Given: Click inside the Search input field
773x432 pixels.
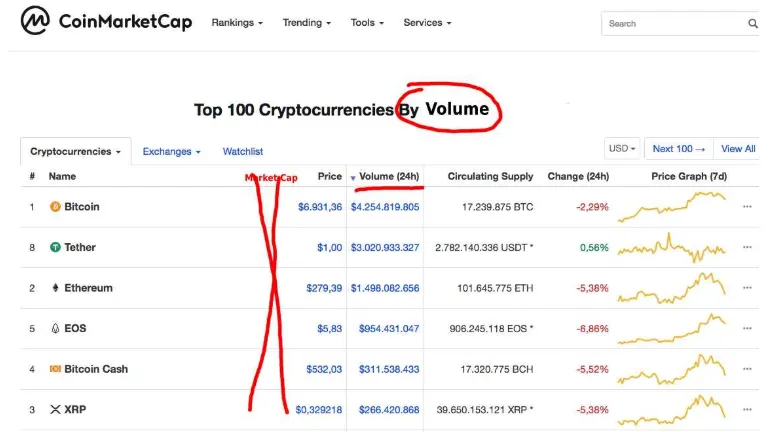Looking at the screenshot, I should (x=673, y=23).
